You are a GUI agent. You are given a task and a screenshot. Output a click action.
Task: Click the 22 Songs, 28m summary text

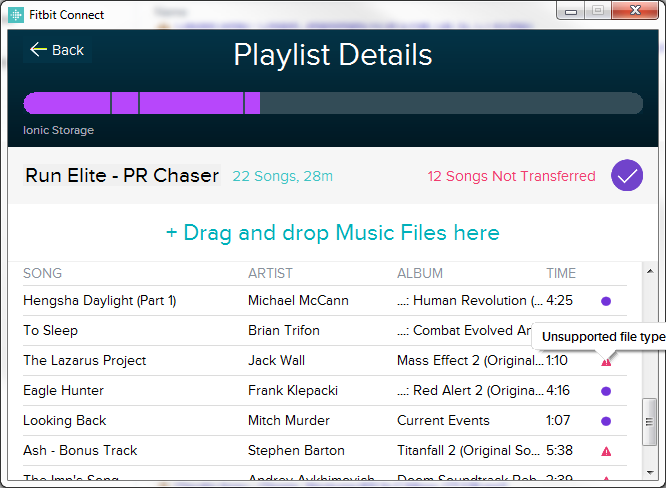point(282,176)
